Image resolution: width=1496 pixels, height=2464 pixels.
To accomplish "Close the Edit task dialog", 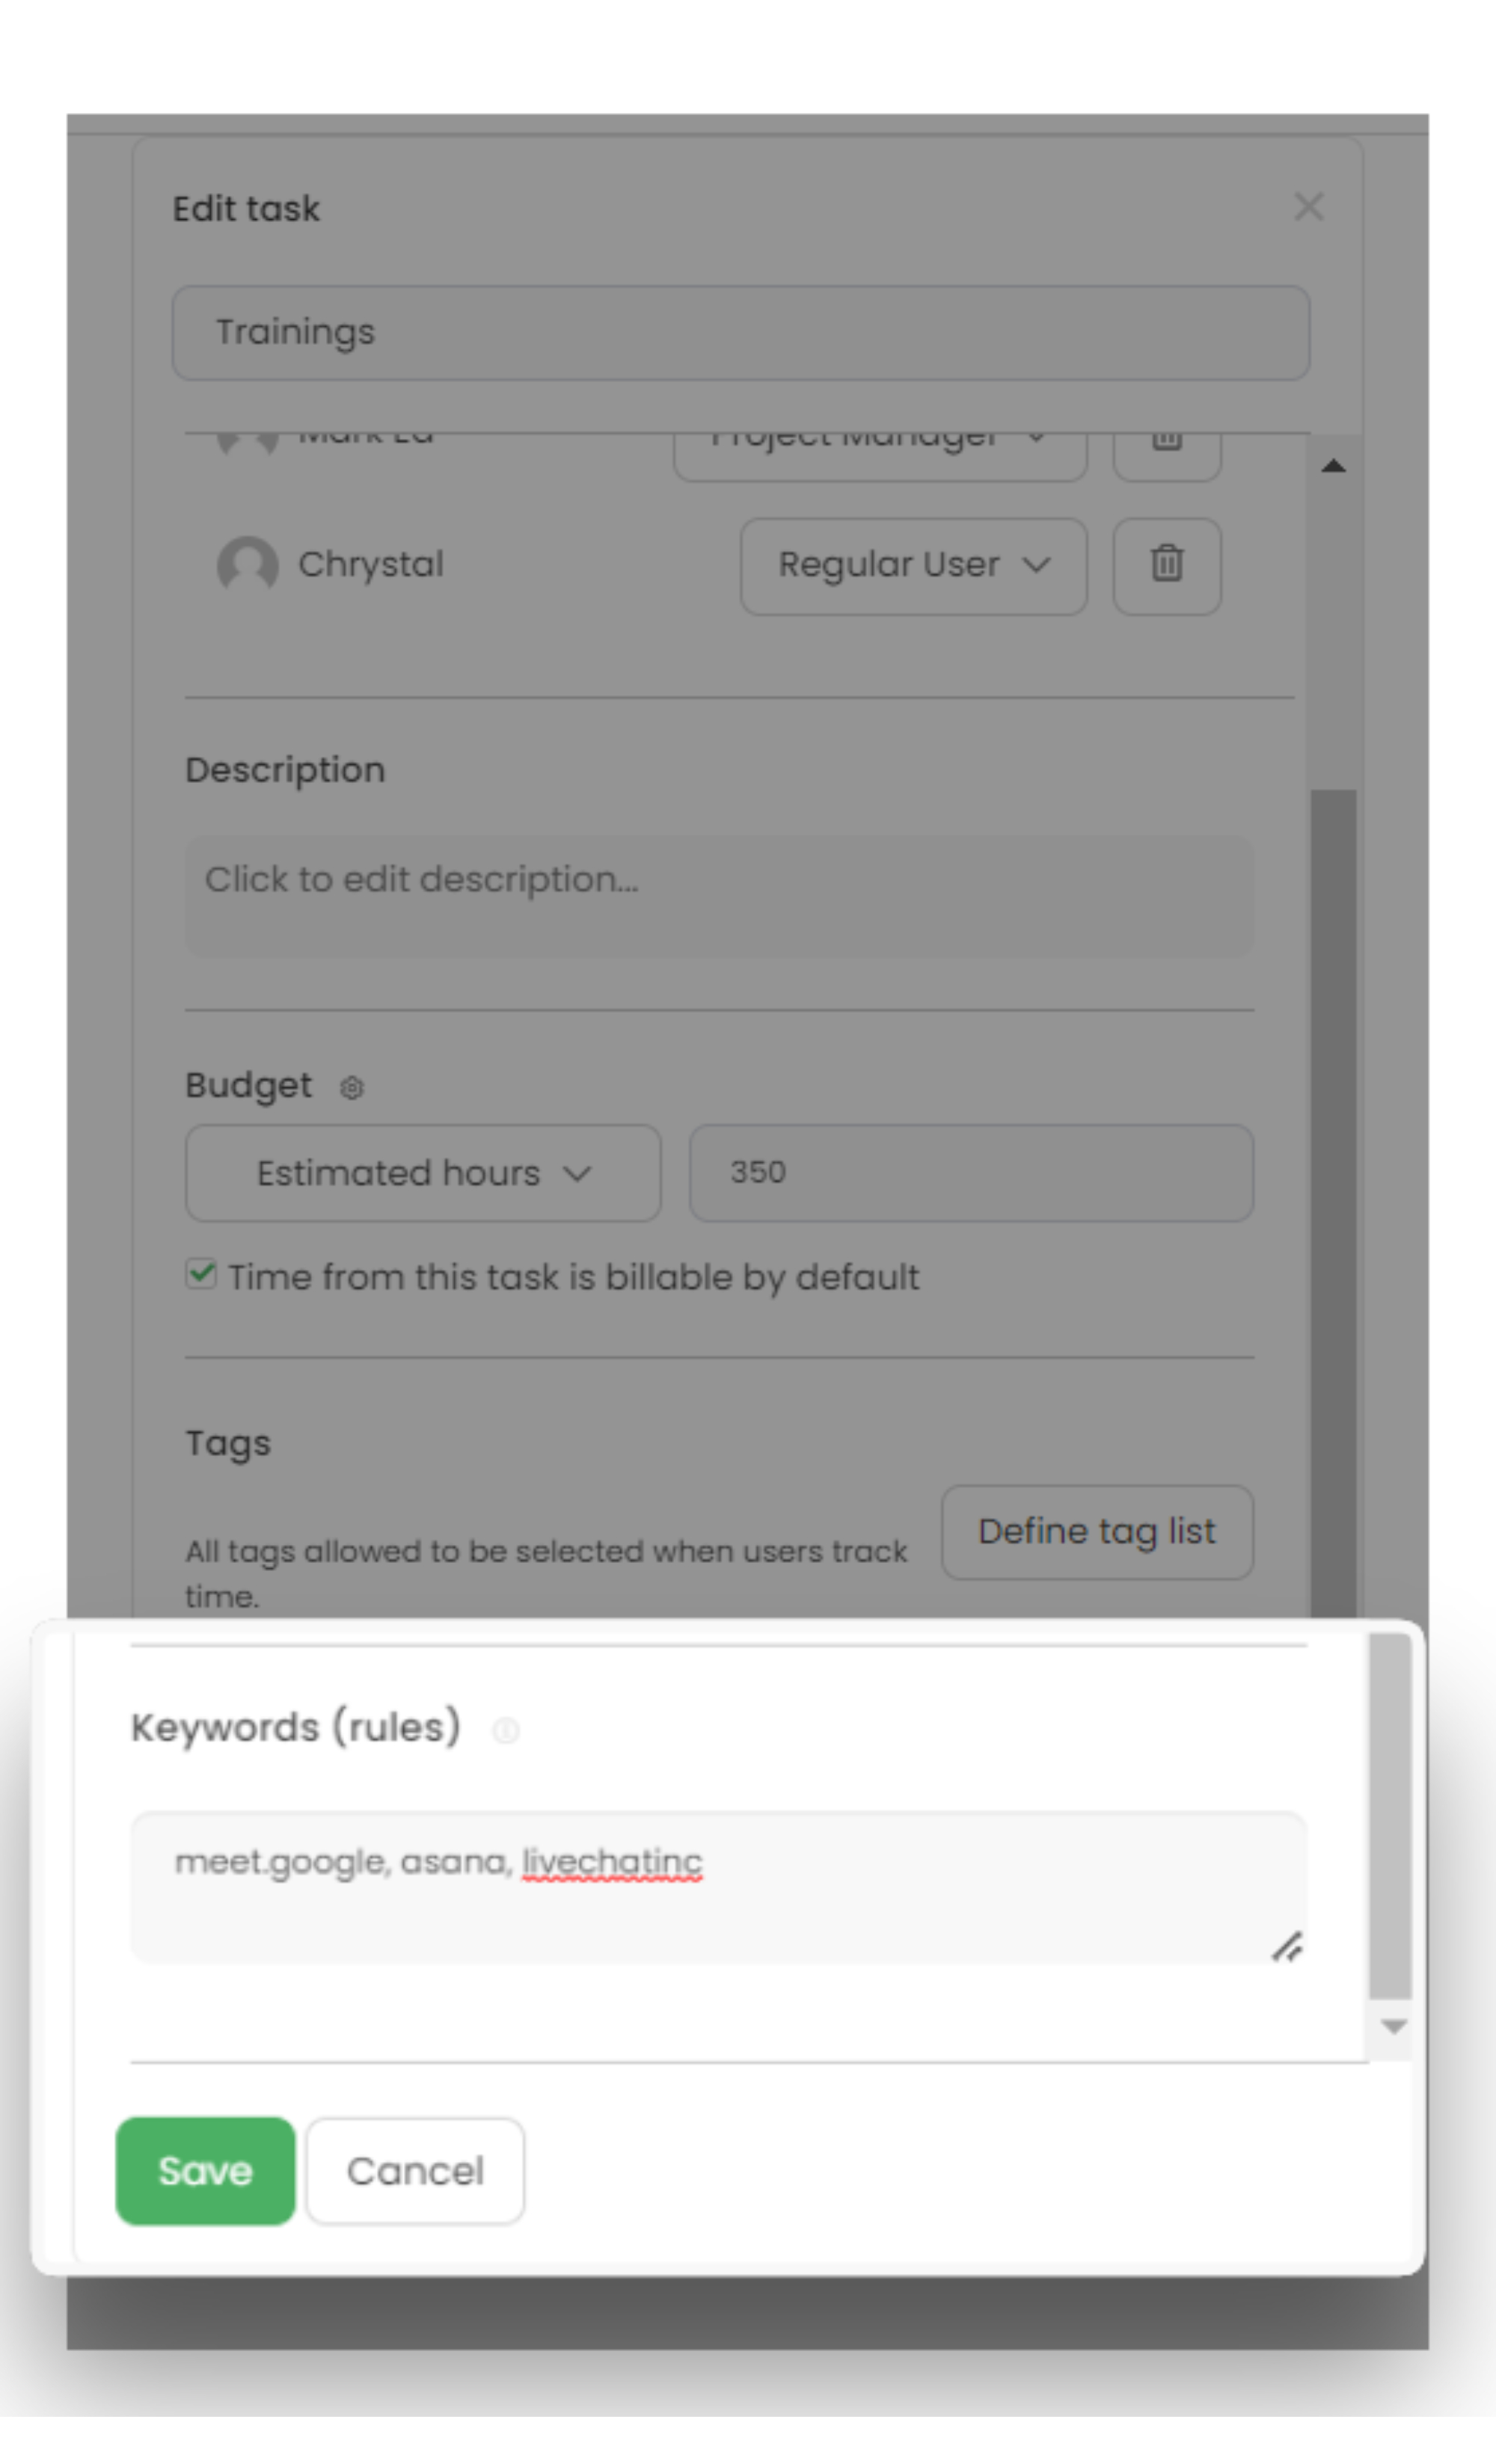I will point(1308,207).
